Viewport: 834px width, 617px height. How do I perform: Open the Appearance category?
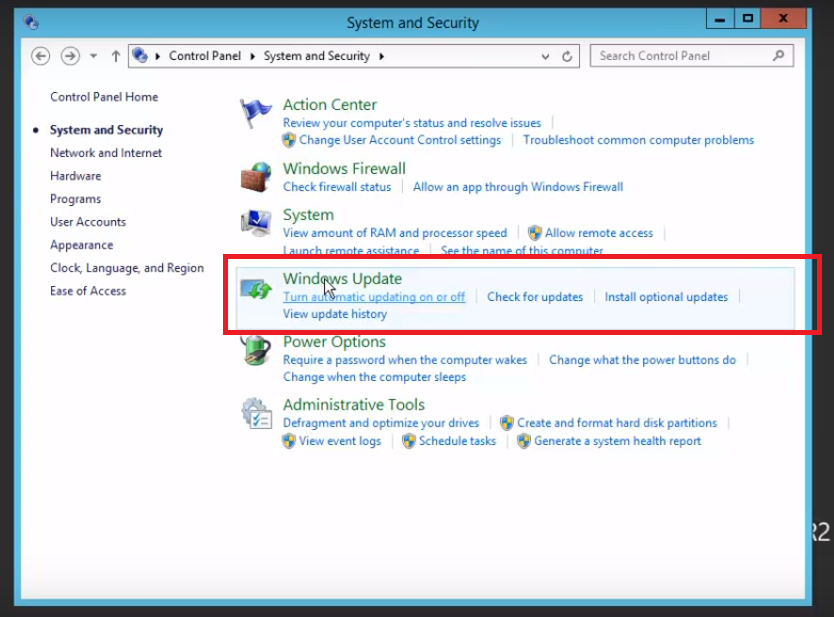coord(81,245)
